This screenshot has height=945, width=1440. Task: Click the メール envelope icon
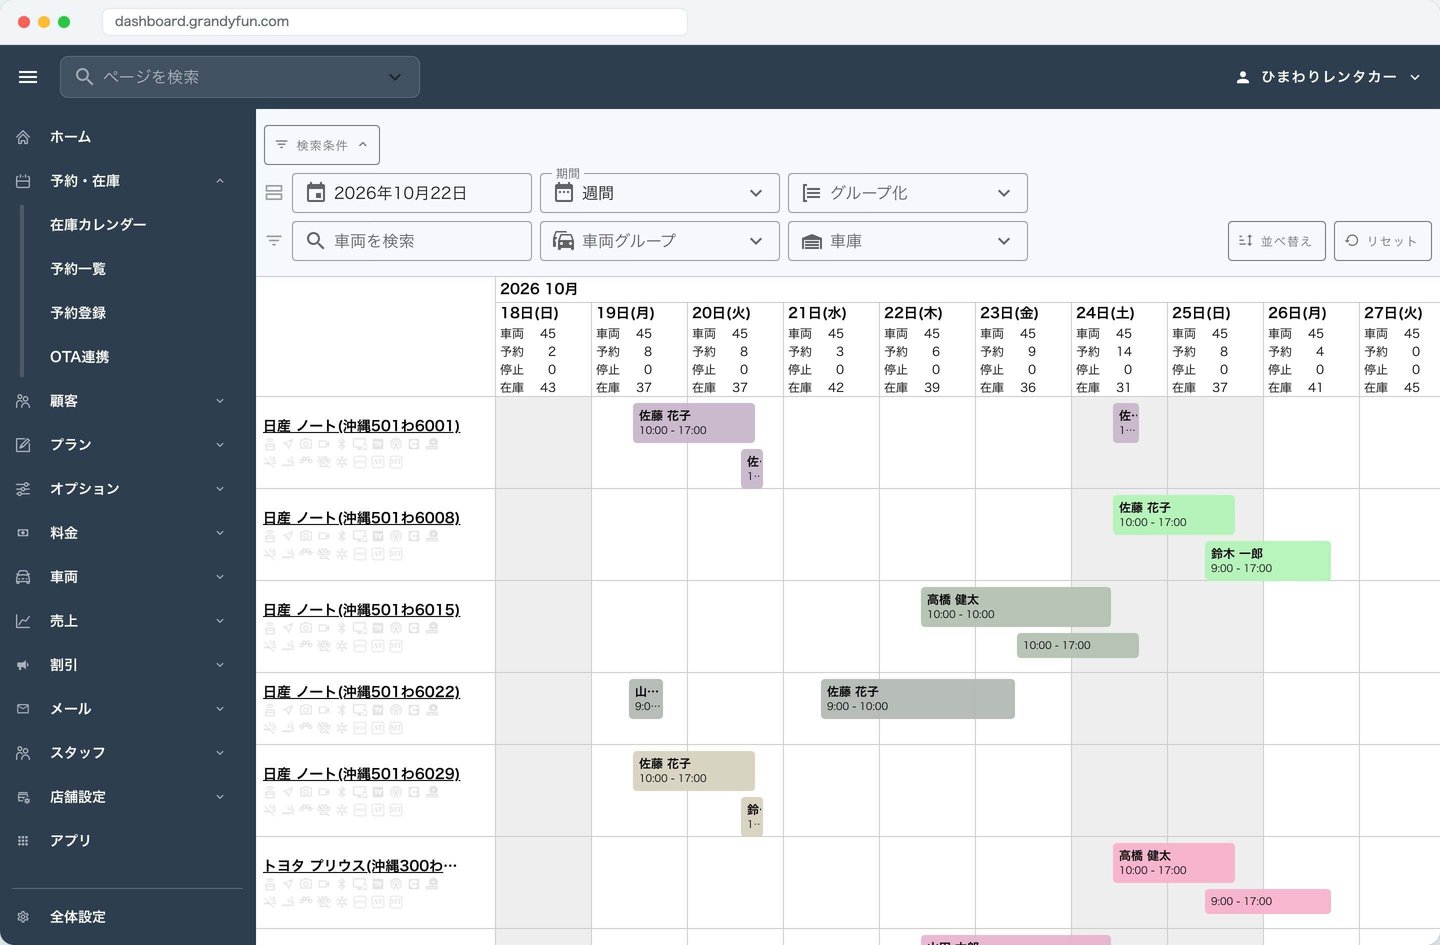[x=23, y=709]
